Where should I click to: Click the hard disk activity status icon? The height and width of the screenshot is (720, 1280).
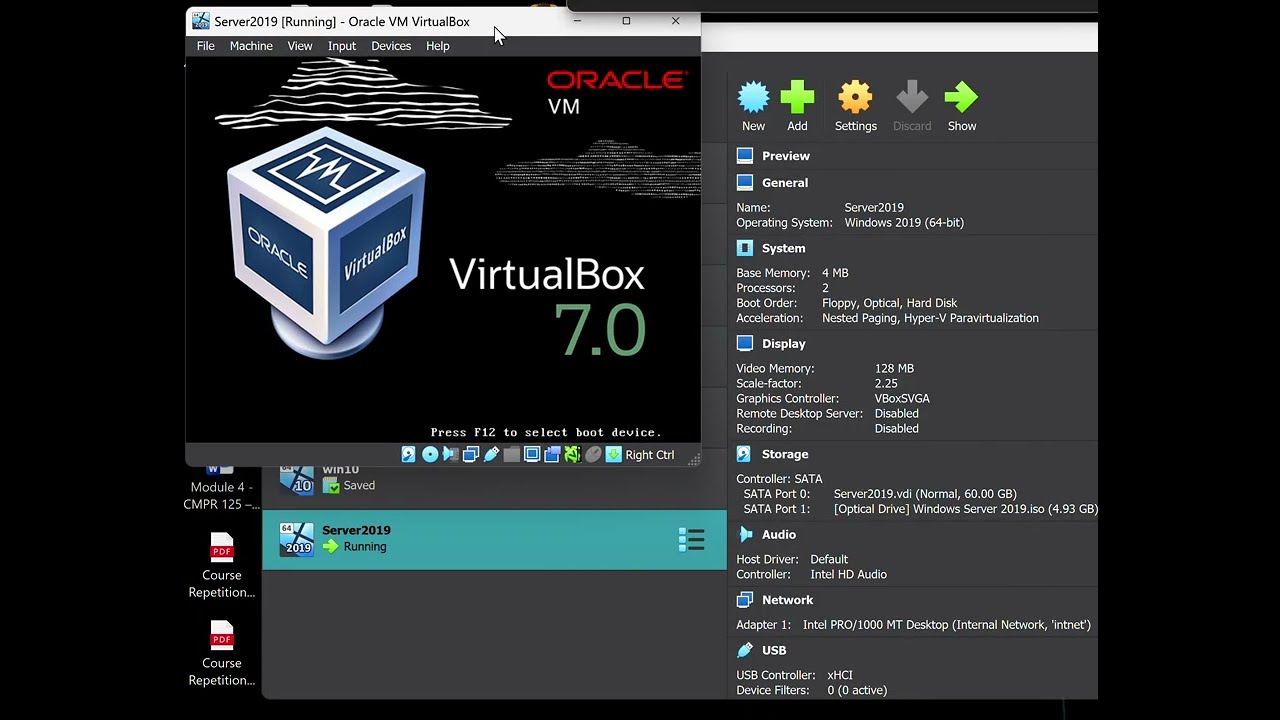408,455
